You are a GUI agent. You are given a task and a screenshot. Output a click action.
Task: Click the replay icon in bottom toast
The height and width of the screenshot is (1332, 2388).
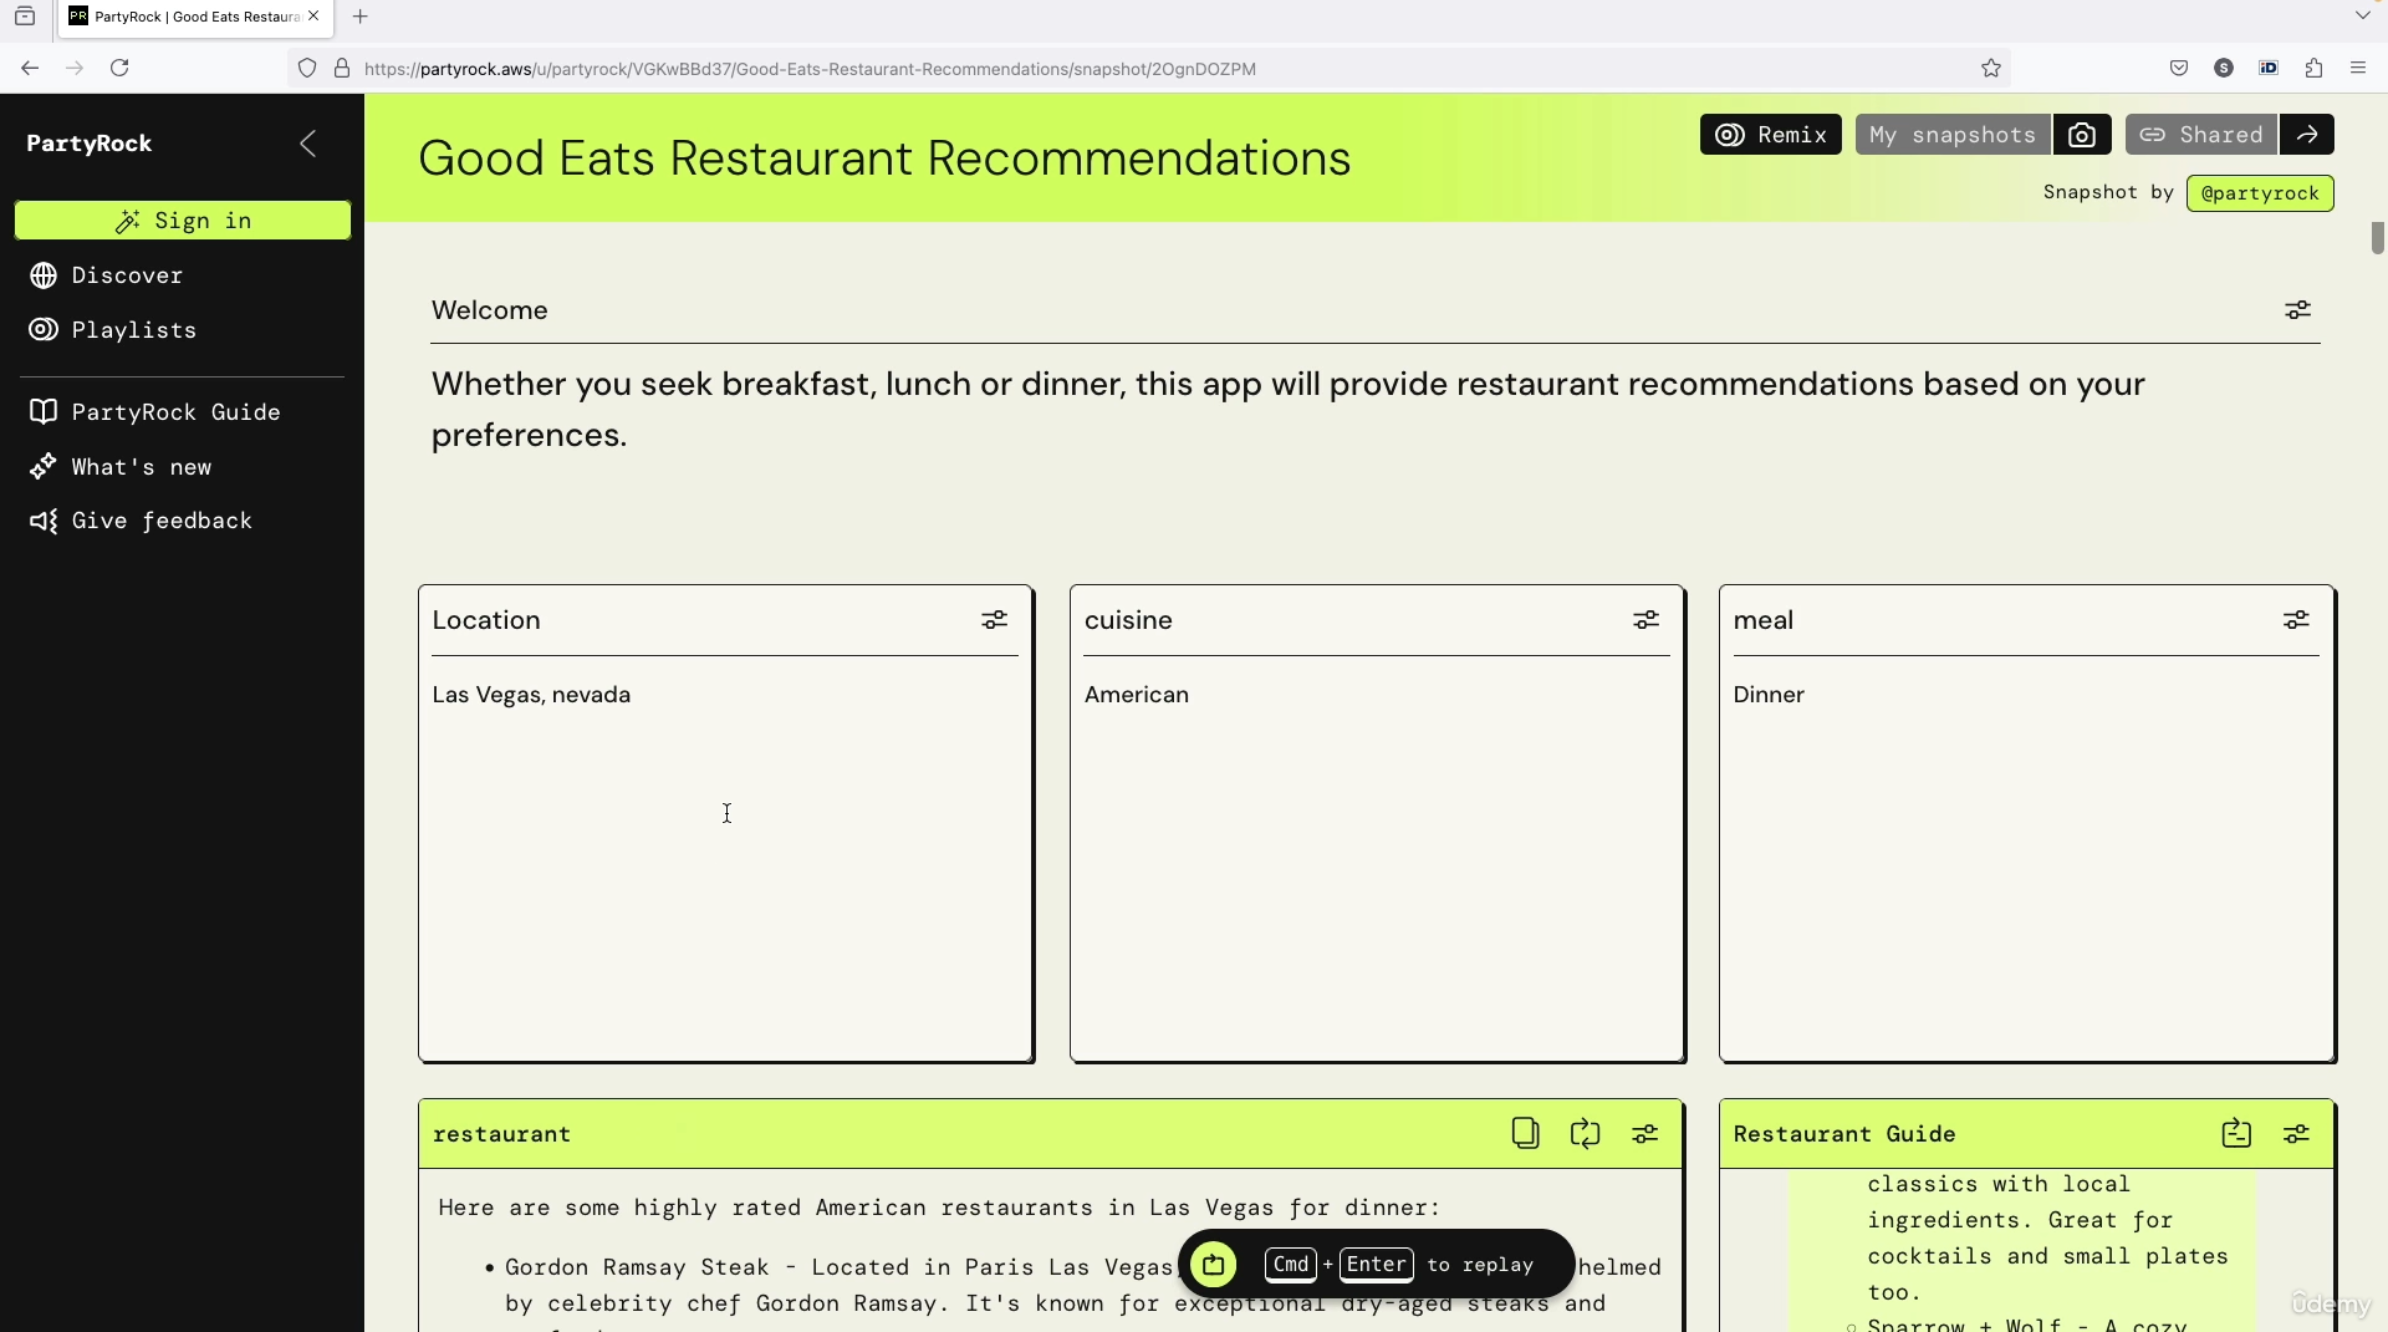[1213, 1264]
